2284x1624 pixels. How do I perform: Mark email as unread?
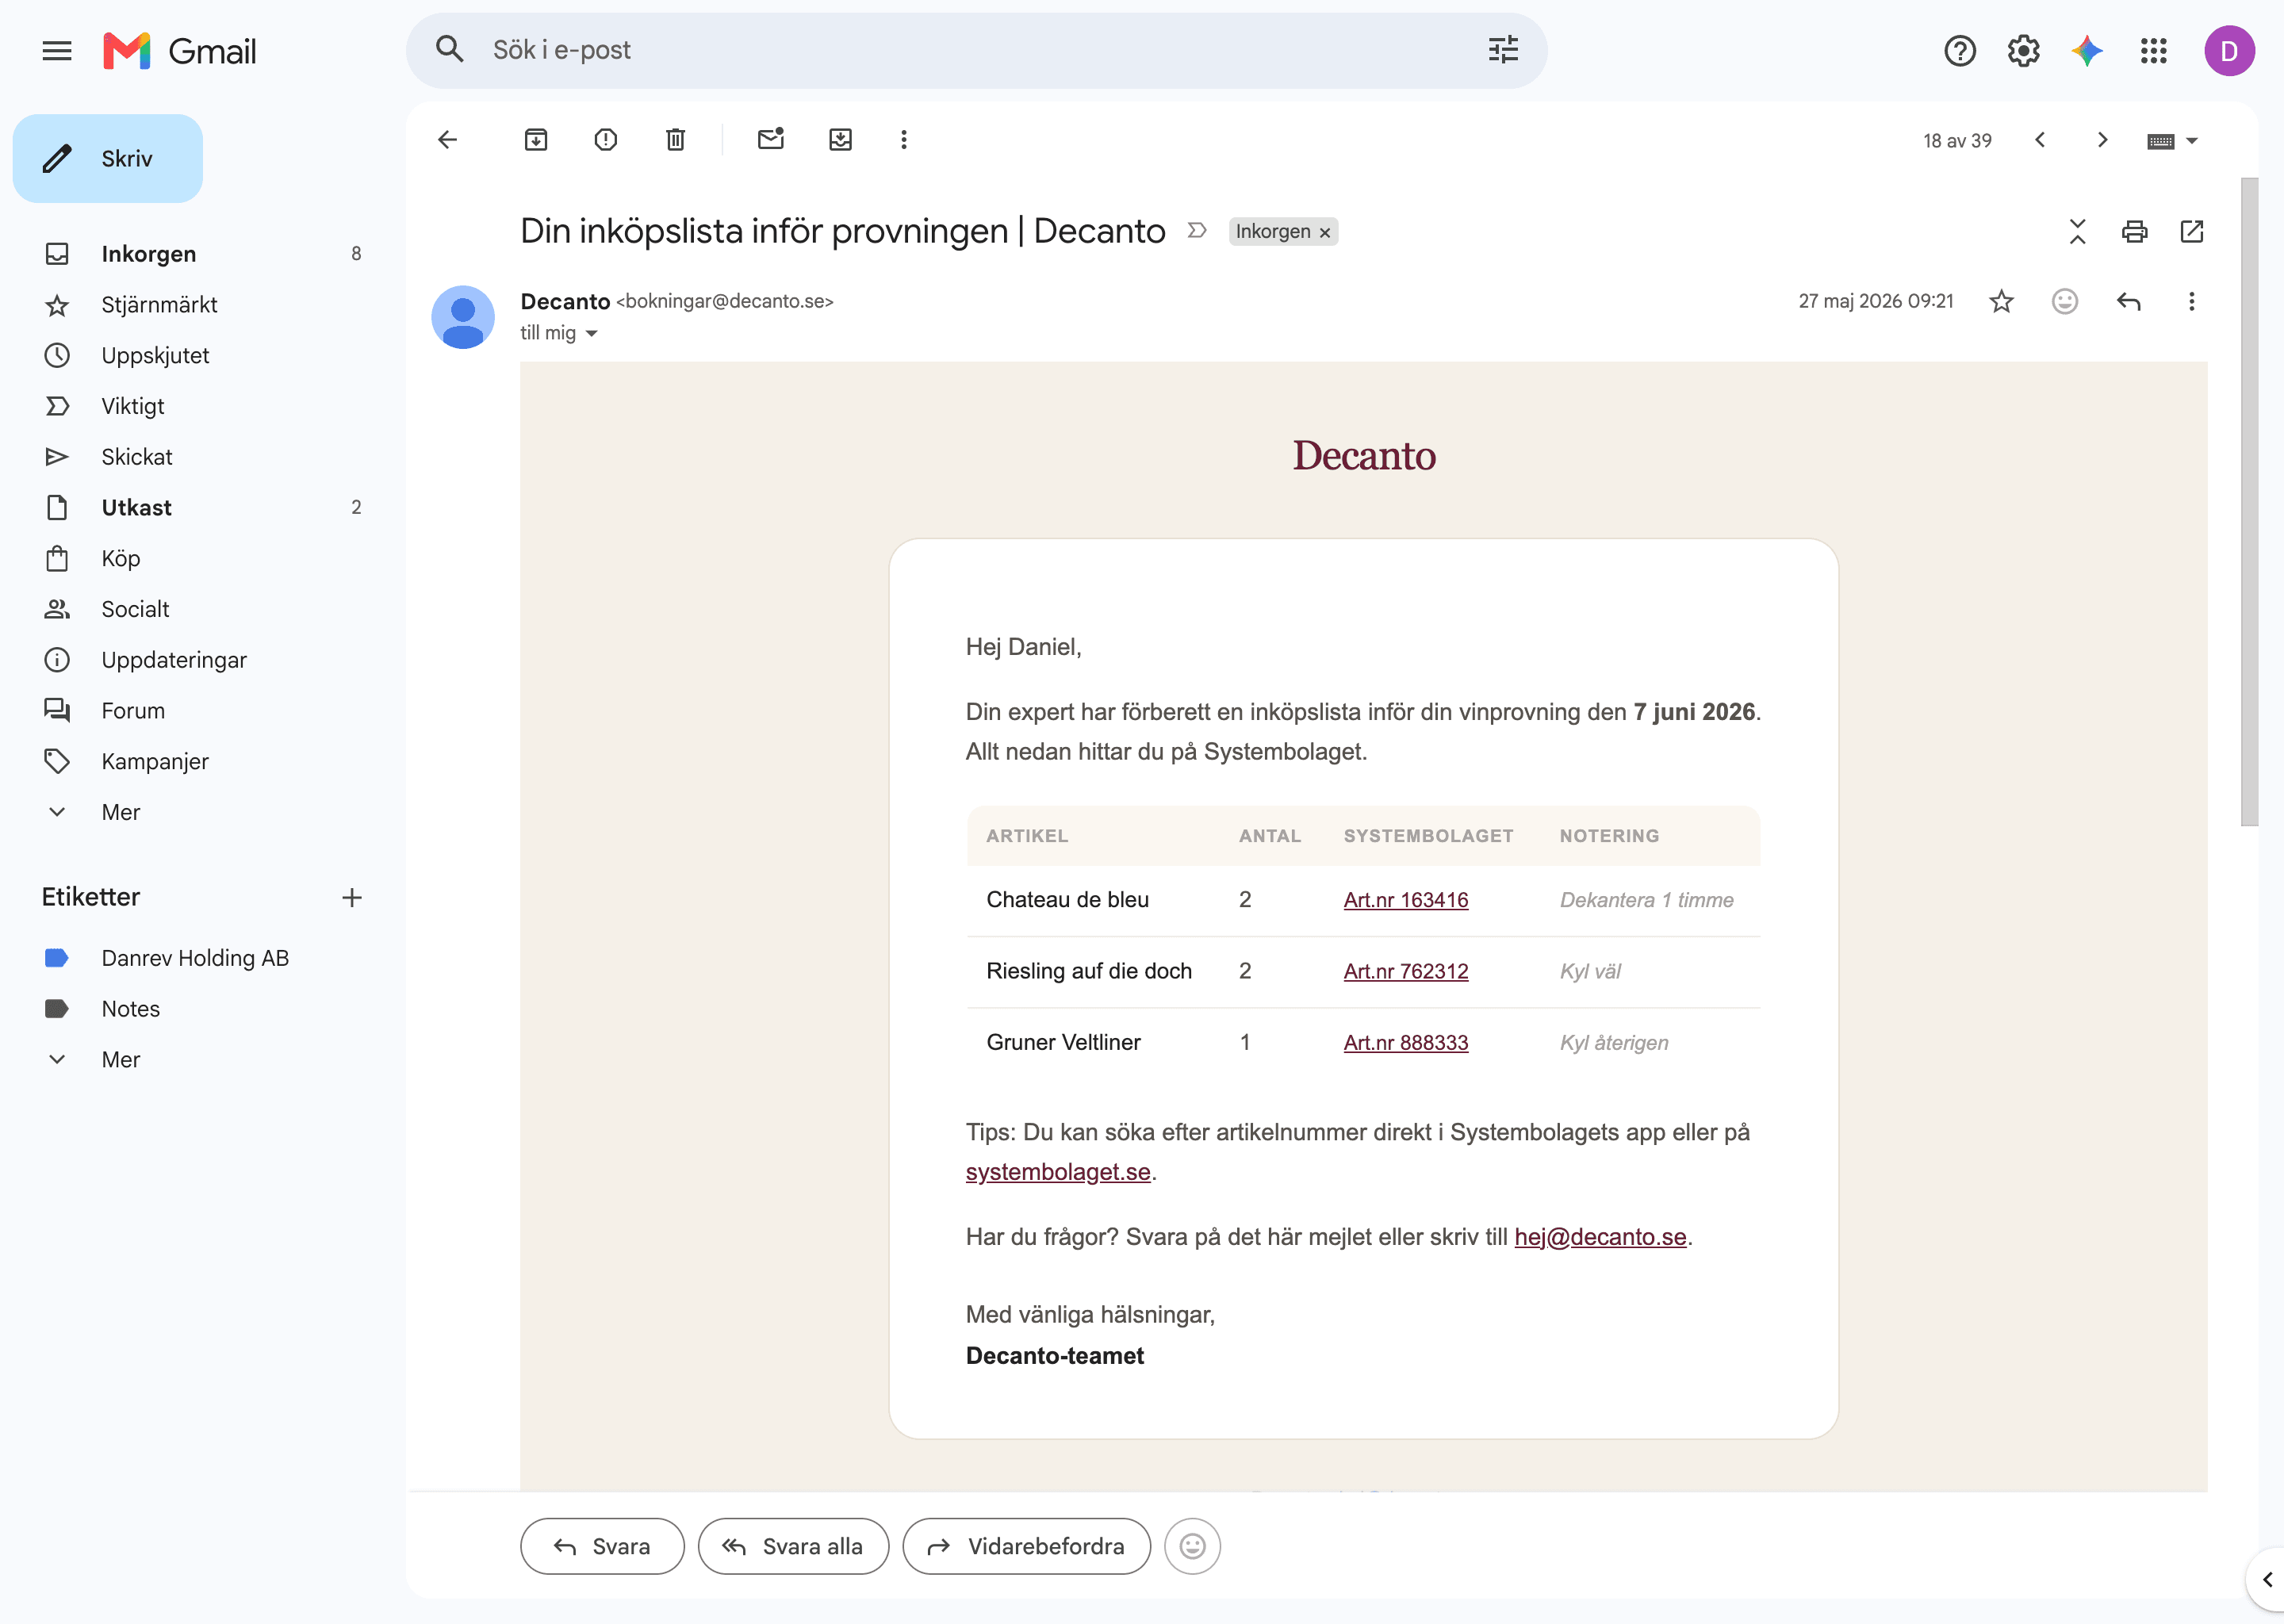770,139
